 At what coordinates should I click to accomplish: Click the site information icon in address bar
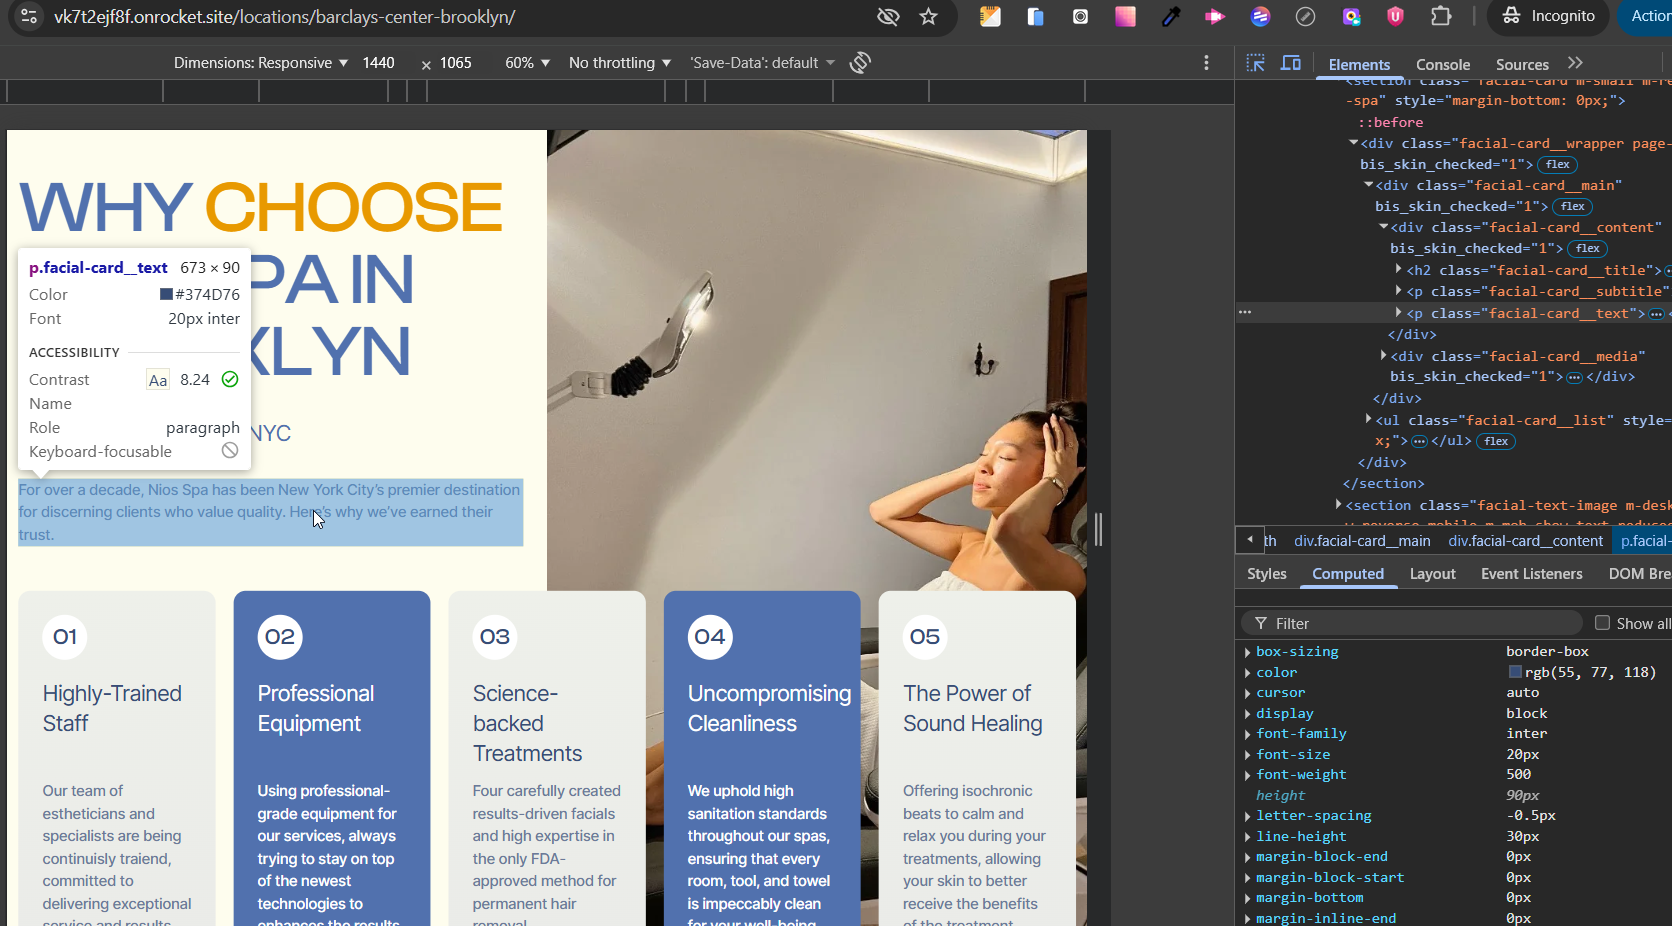29,16
